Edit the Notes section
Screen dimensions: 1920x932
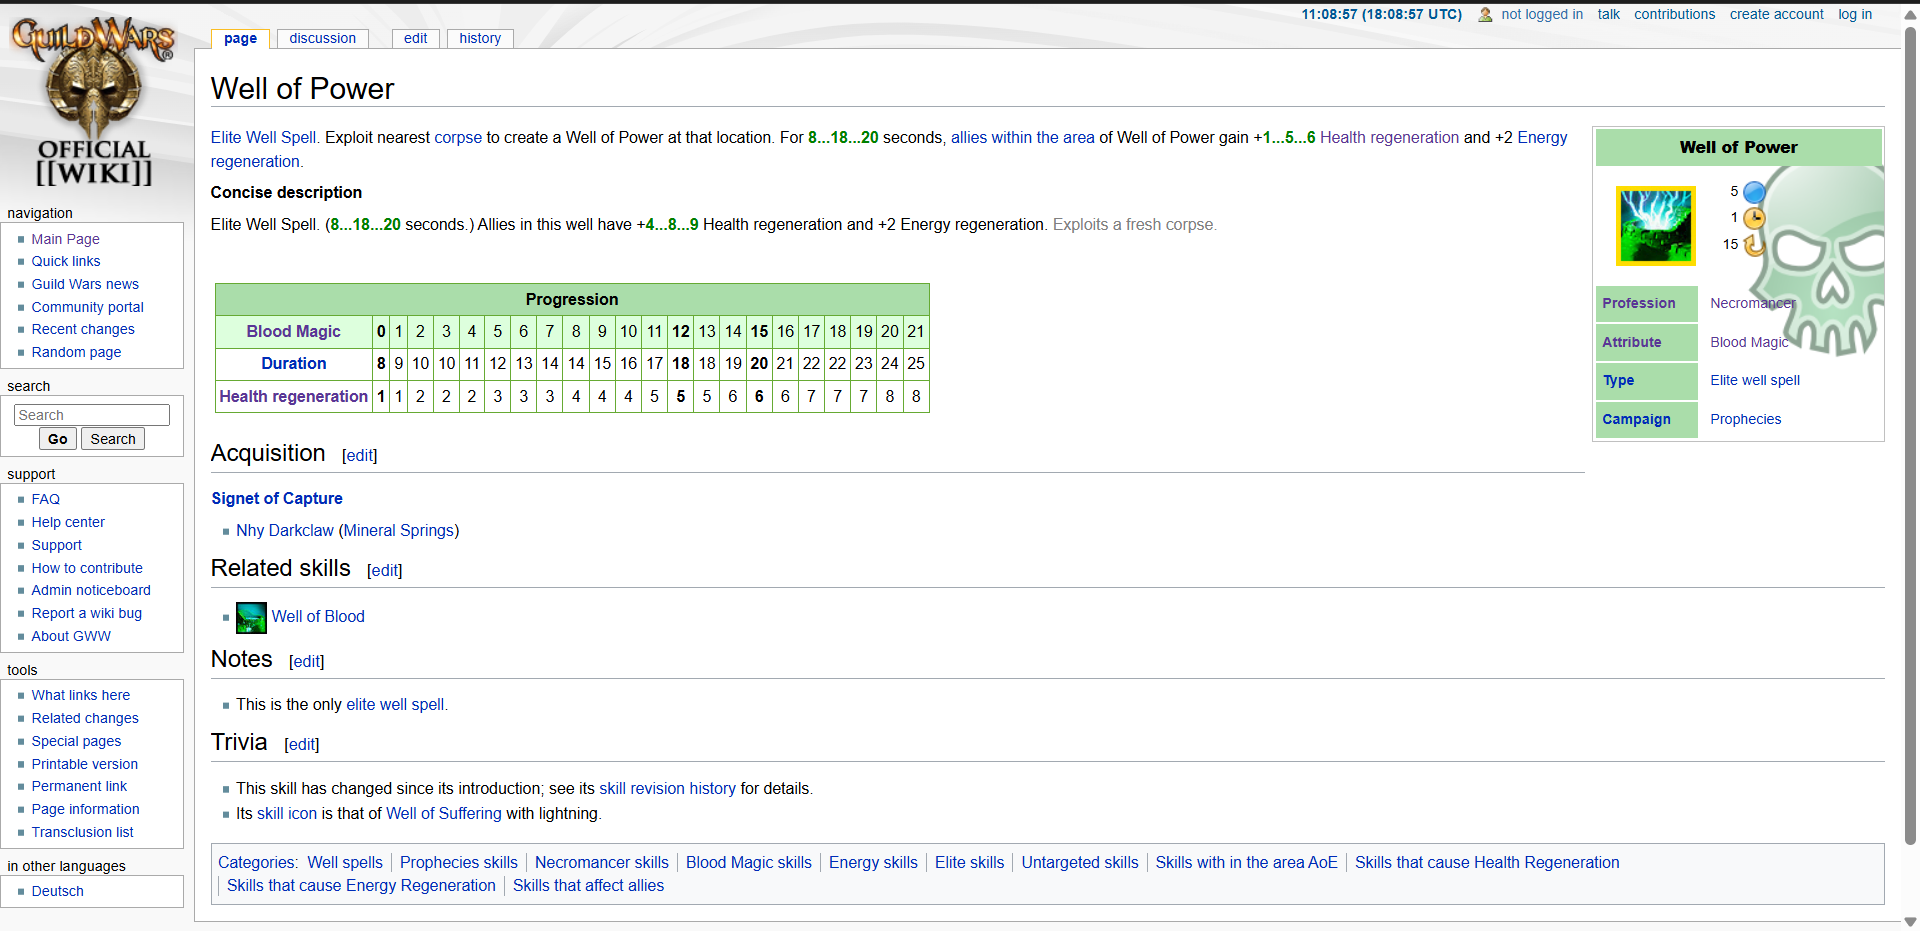tap(307, 661)
